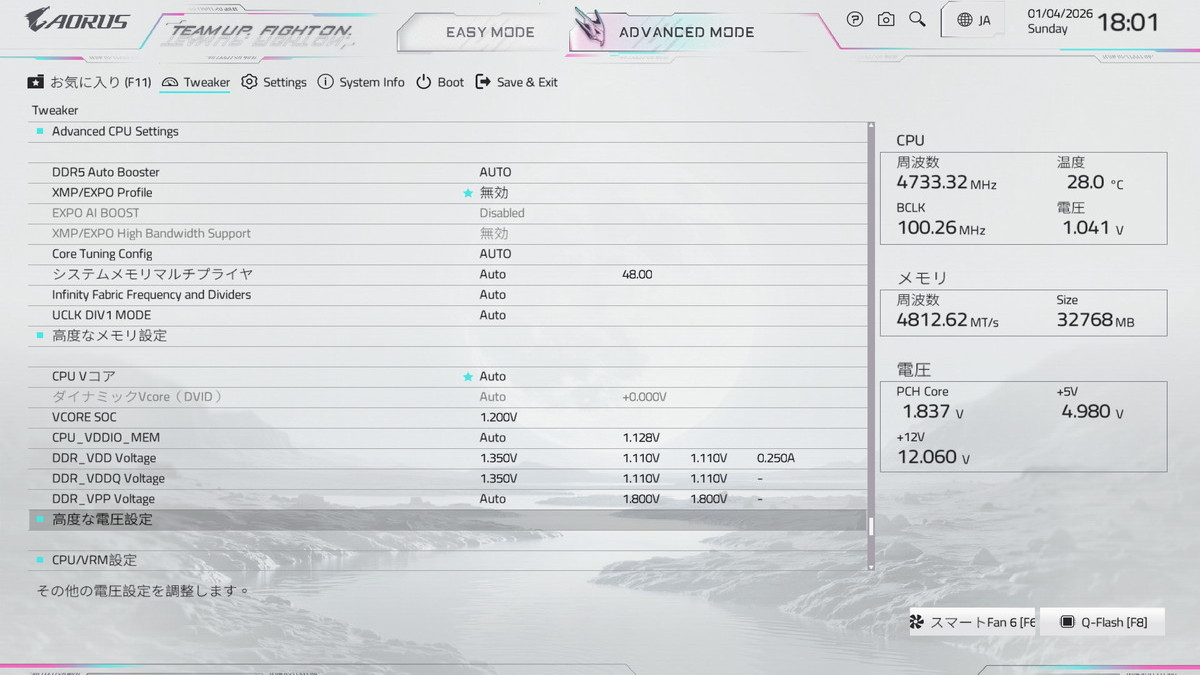Toggle the star beside XMP/EXPO Profile
Viewport: 1200px width, 675px height.
pos(467,193)
